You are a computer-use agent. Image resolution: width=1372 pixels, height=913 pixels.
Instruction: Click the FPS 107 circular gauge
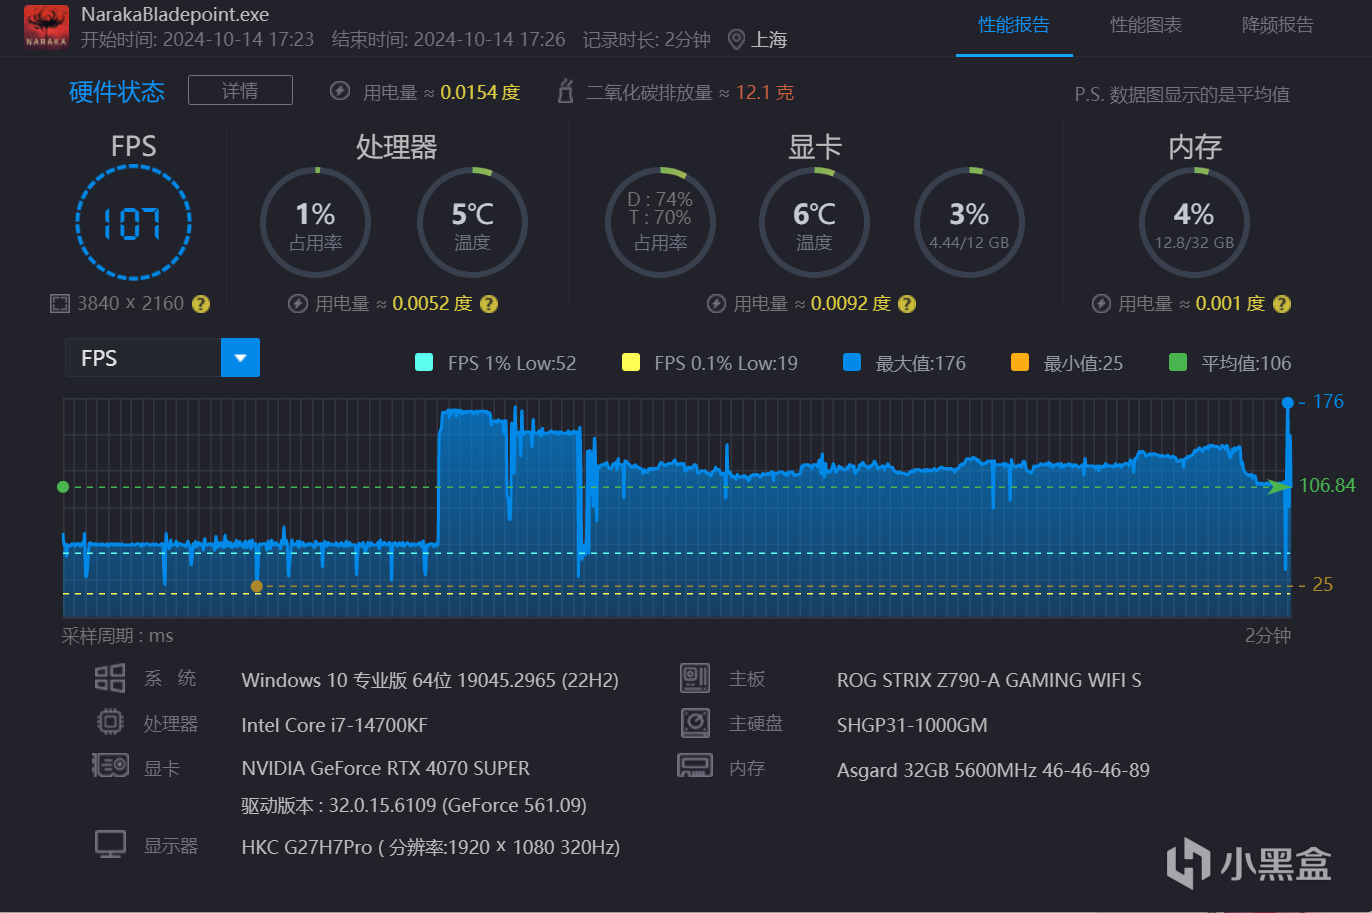133,222
